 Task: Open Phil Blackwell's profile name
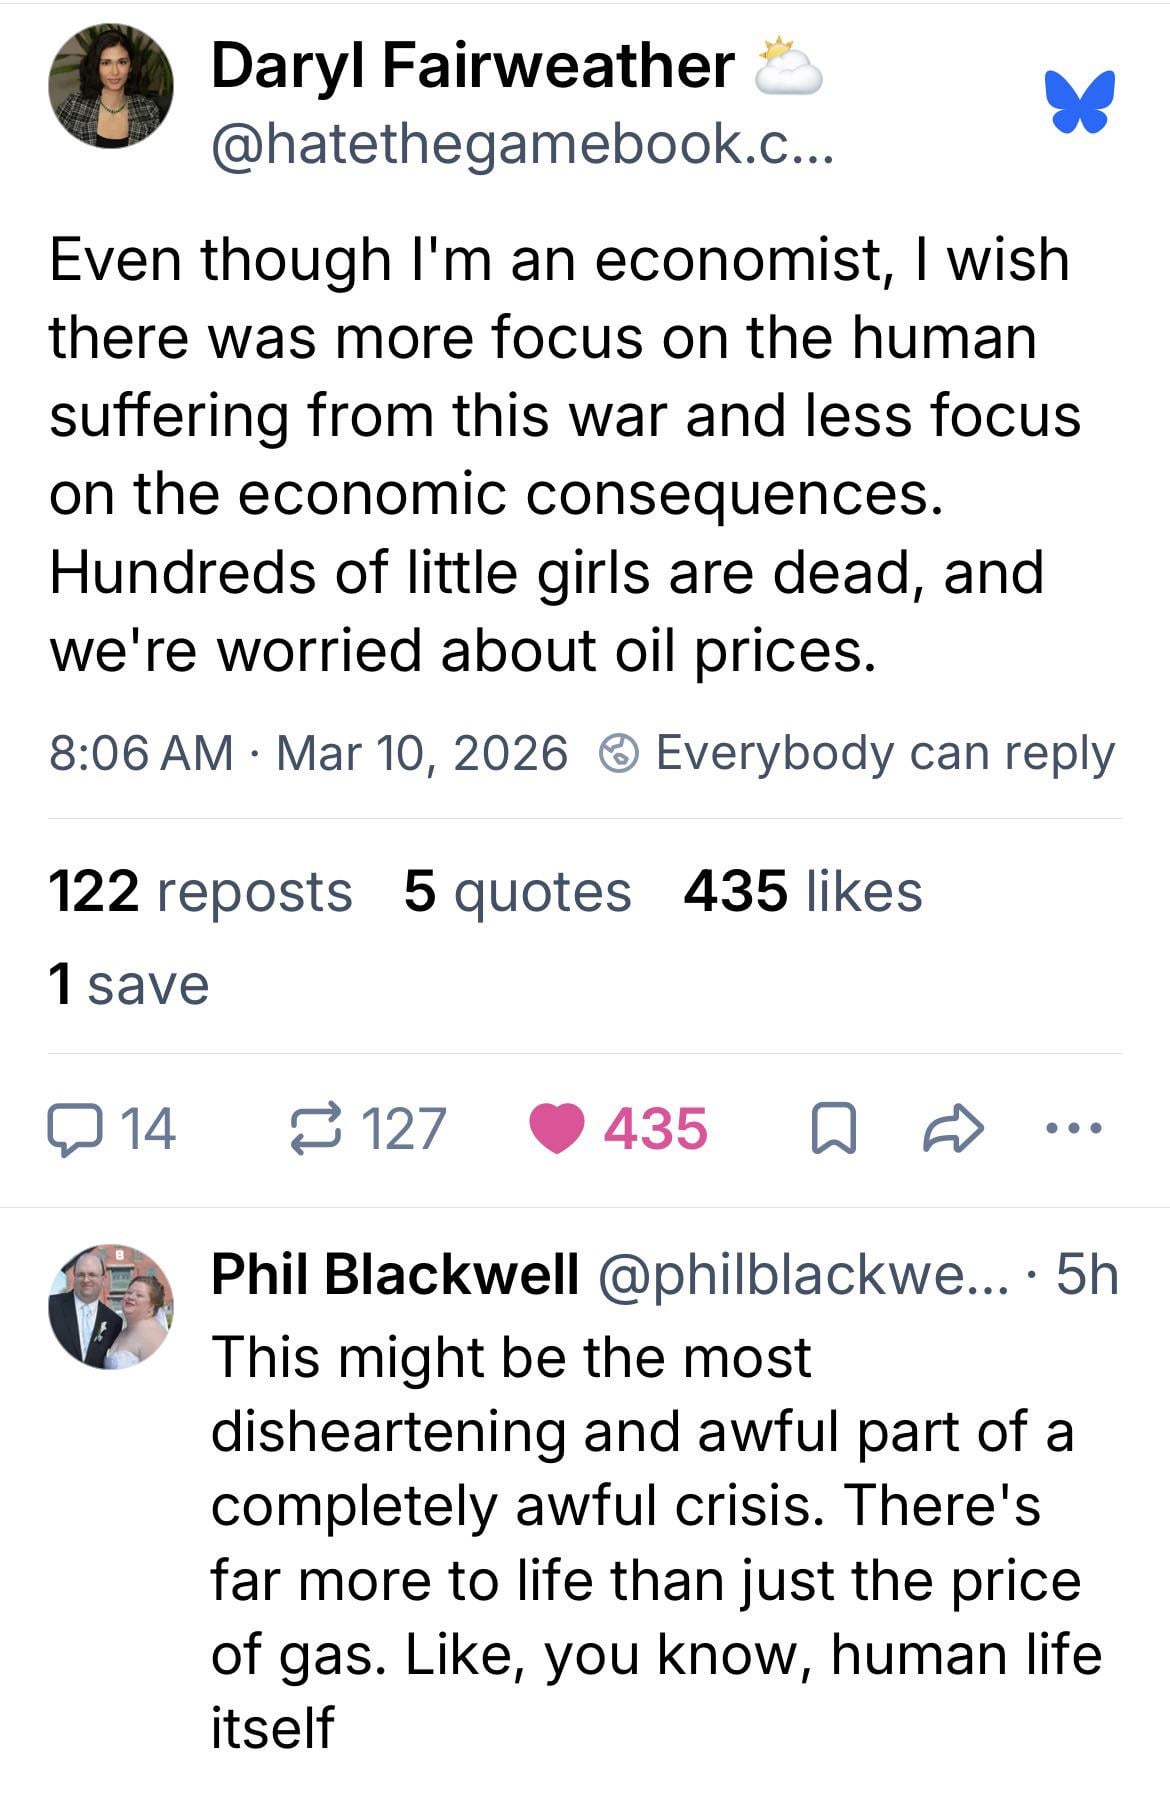click(395, 1274)
